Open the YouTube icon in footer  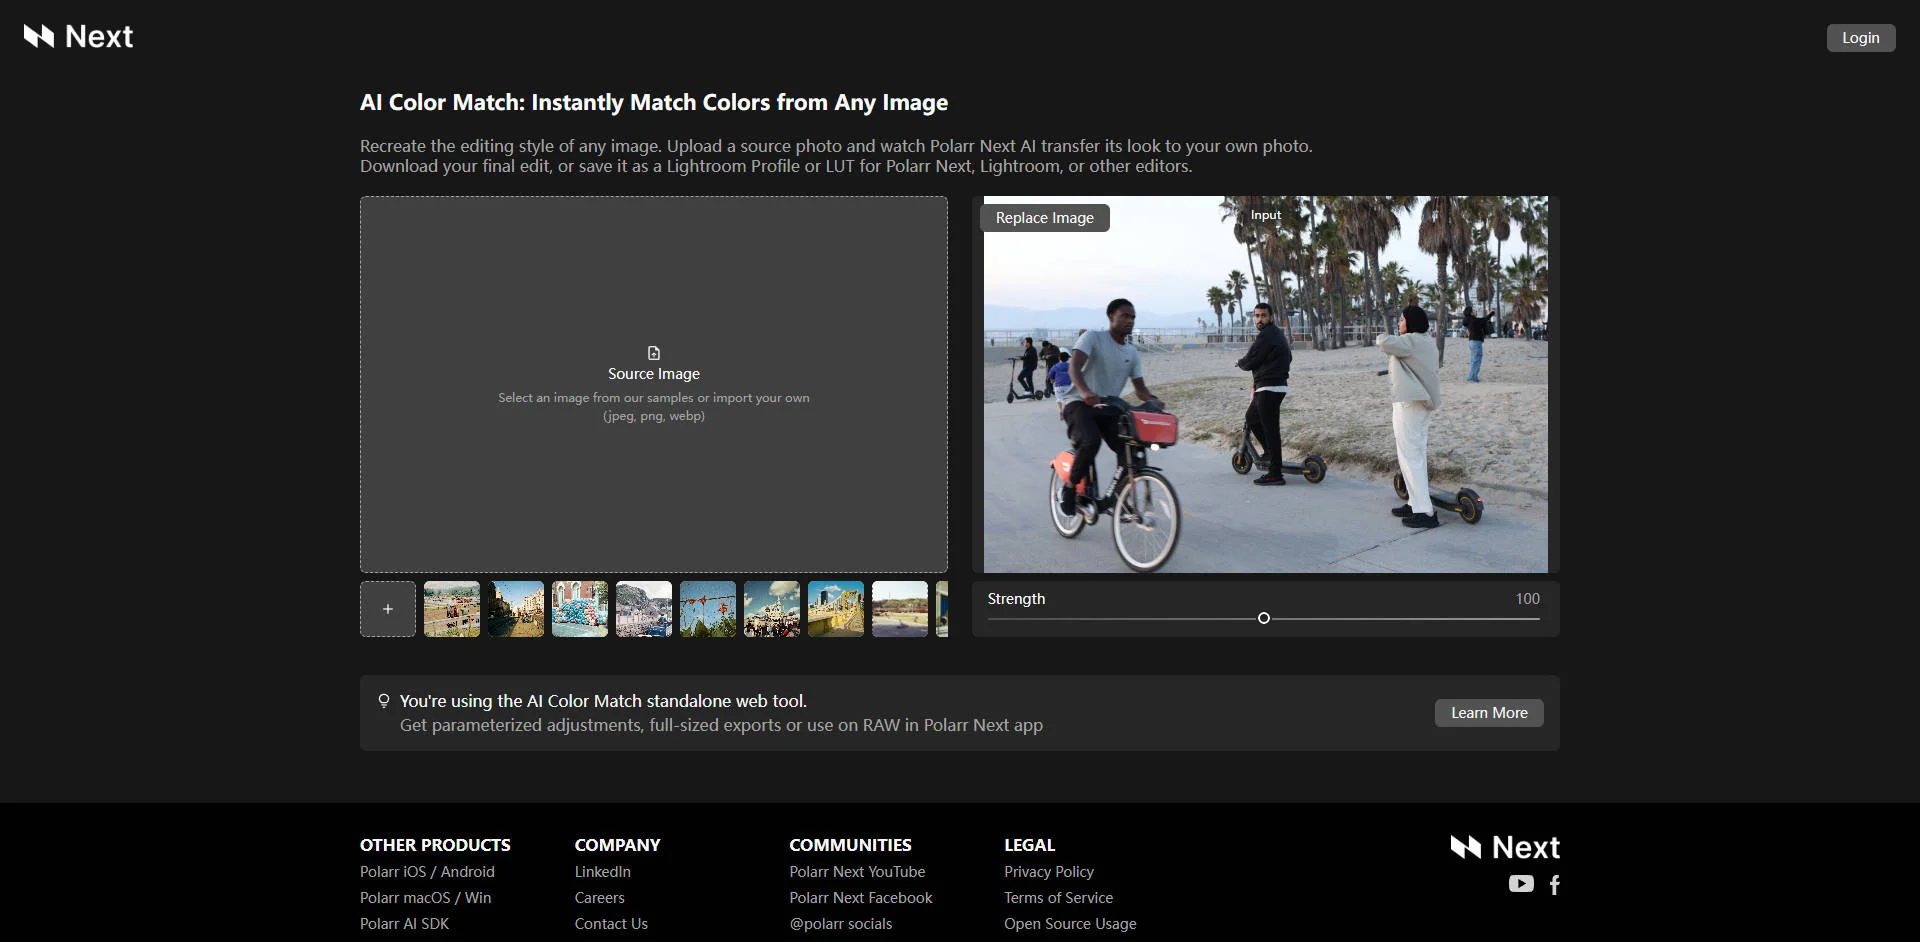1521,884
